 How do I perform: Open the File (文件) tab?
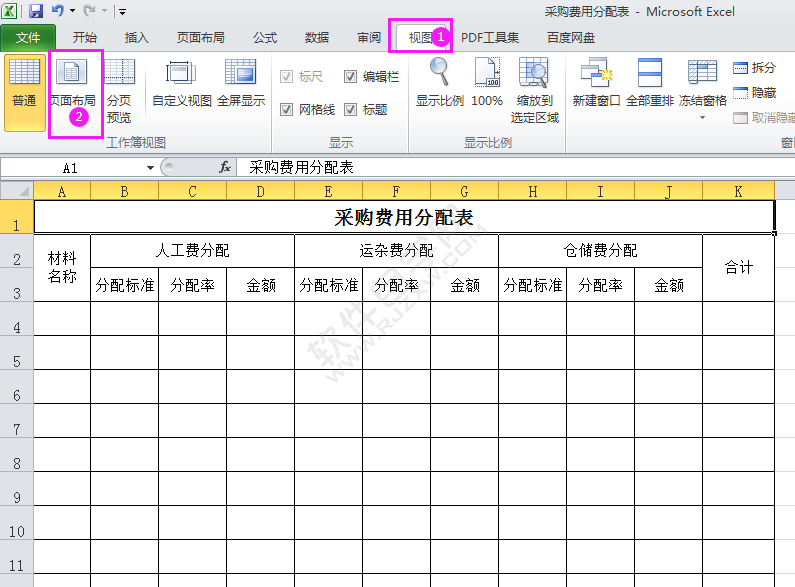point(28,38)
